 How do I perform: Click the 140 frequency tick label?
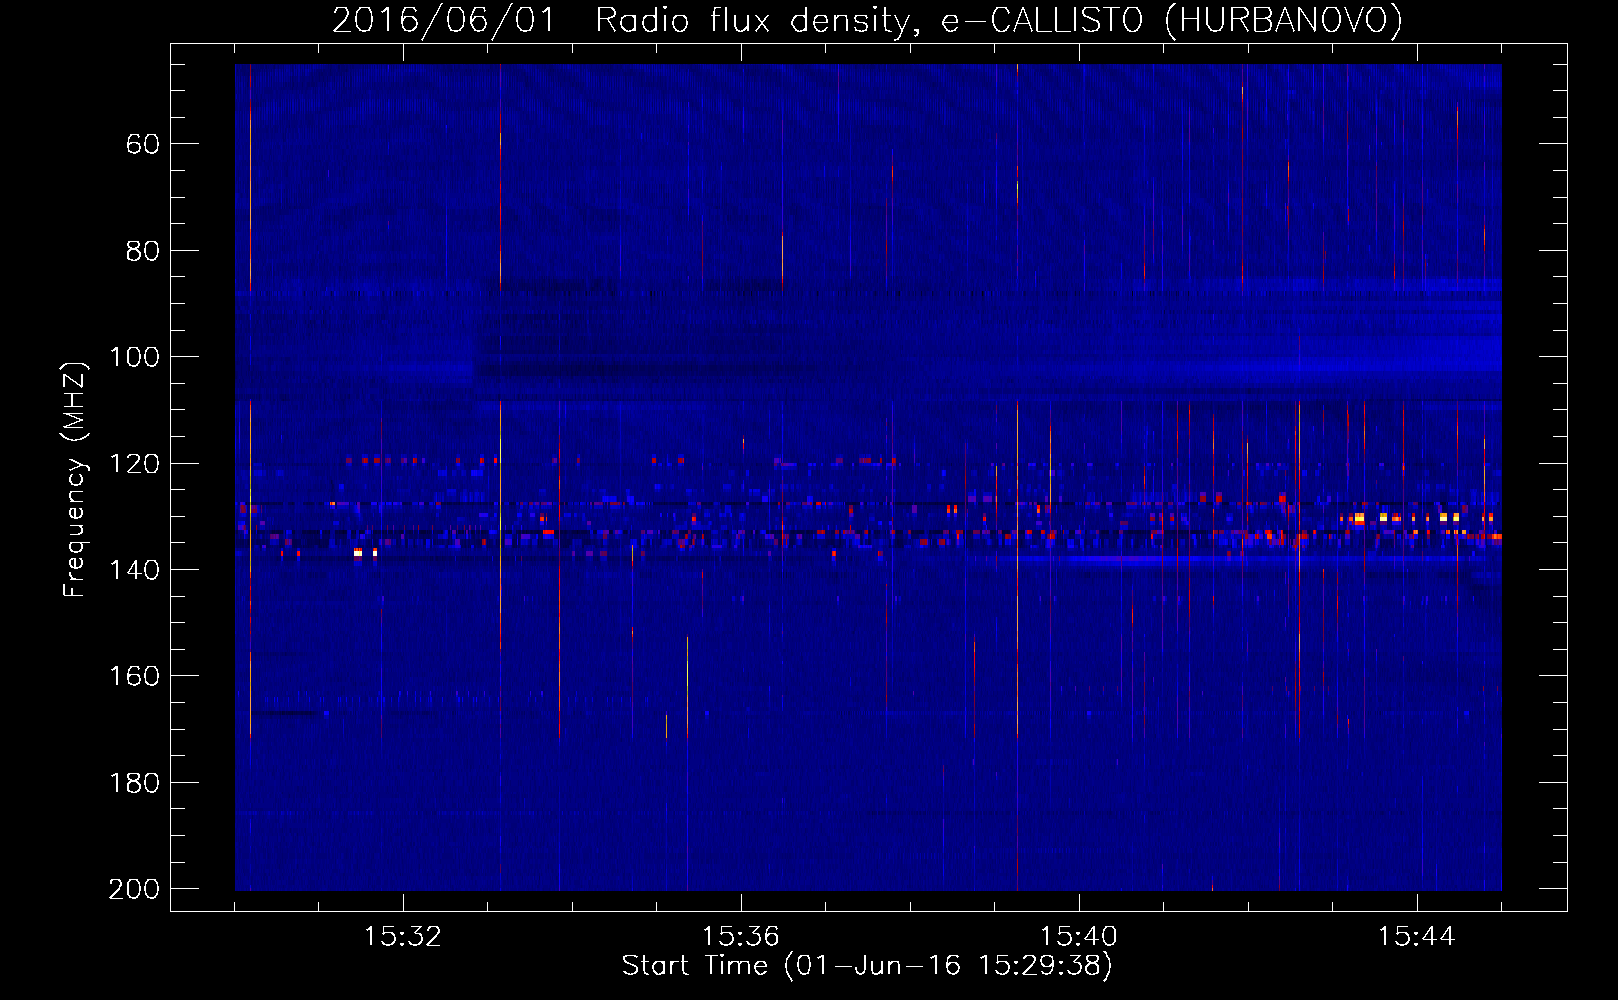click(x=135, y=570)
